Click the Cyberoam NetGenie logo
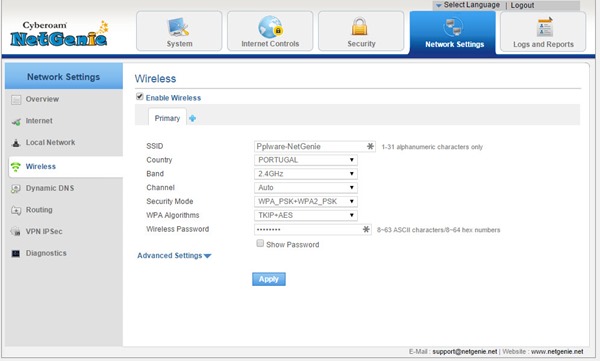The image size is (600, 361). point(59,34)
